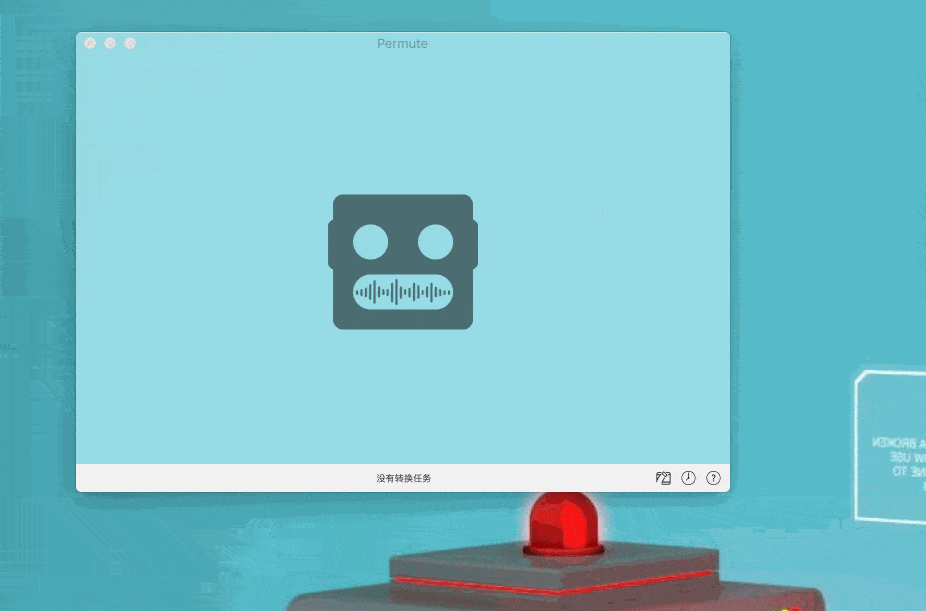
Task: Close the Permute window
Action: click(90, 43)
